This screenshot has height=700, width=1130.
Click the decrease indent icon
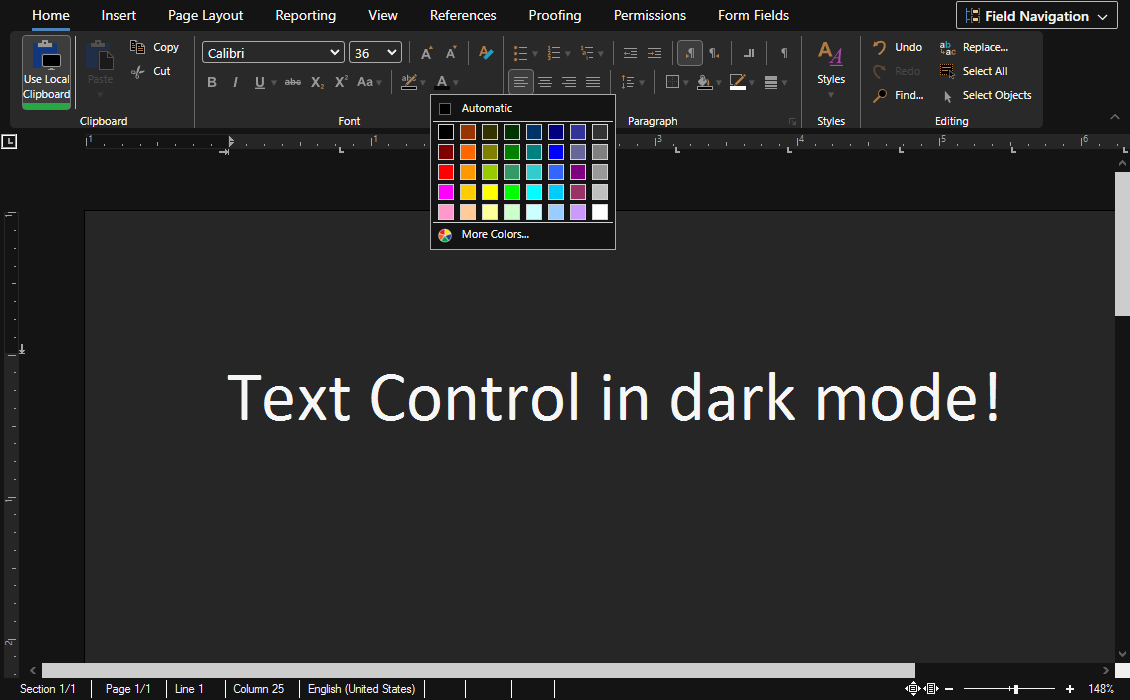(x=629, y=52)
